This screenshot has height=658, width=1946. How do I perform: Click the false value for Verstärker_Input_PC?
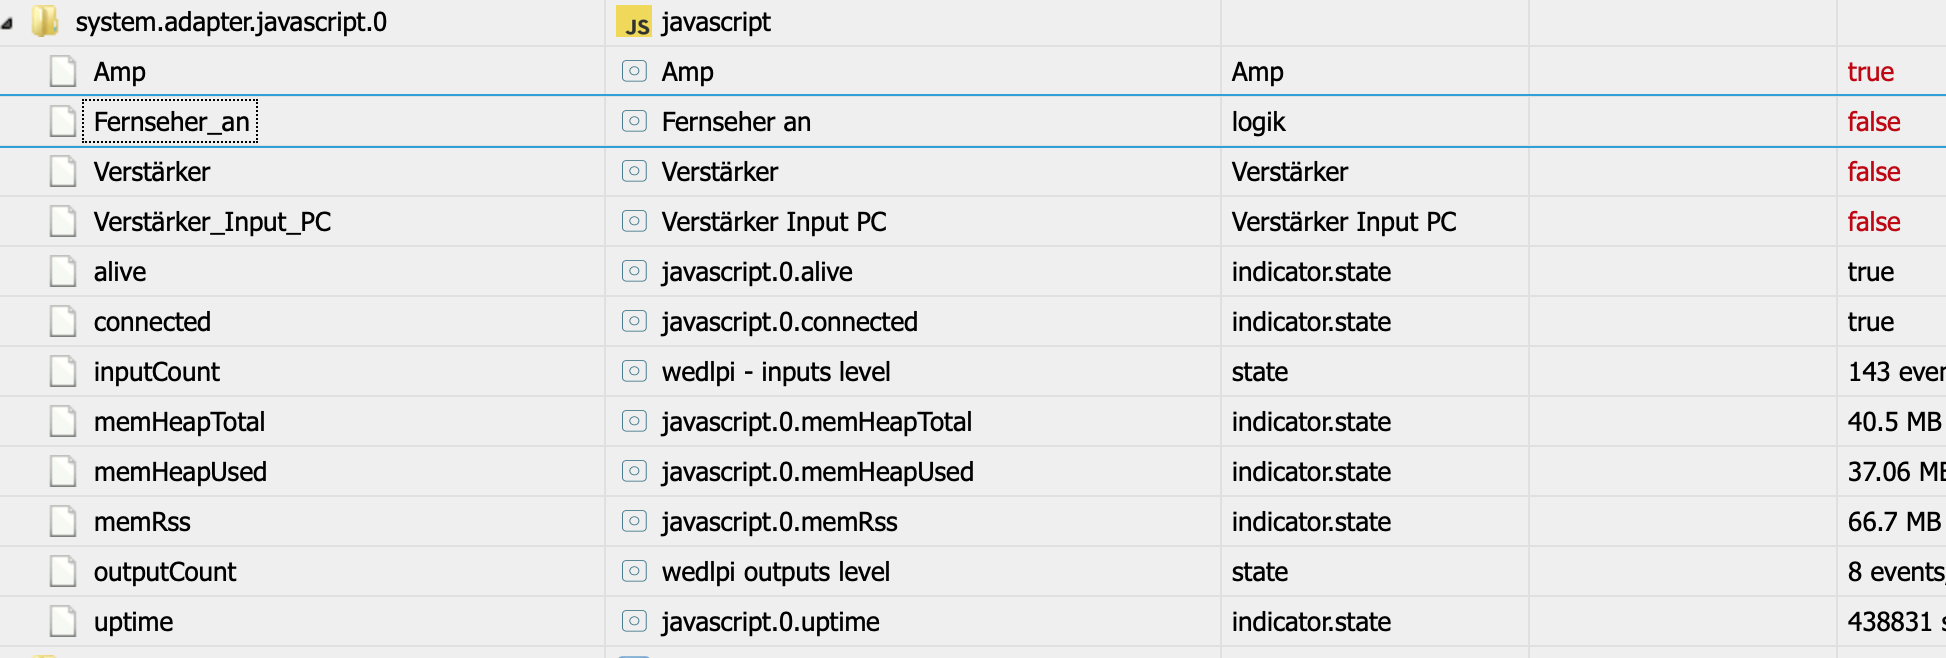point(1873,222)
